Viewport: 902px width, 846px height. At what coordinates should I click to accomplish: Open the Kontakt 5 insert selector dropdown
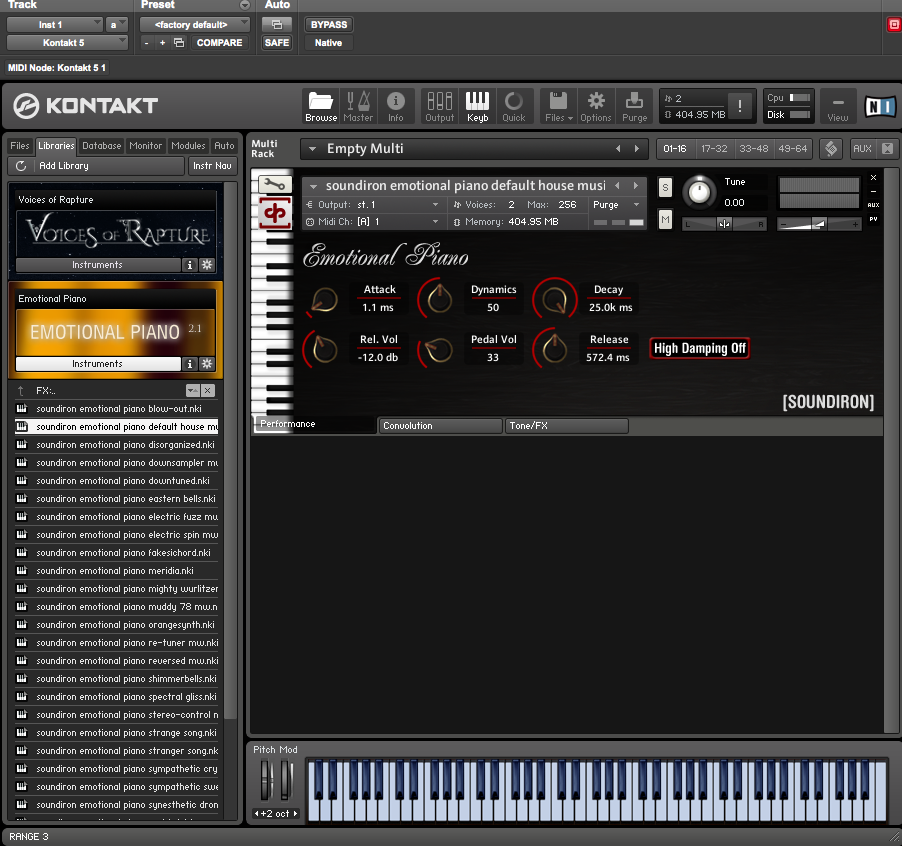67,43
